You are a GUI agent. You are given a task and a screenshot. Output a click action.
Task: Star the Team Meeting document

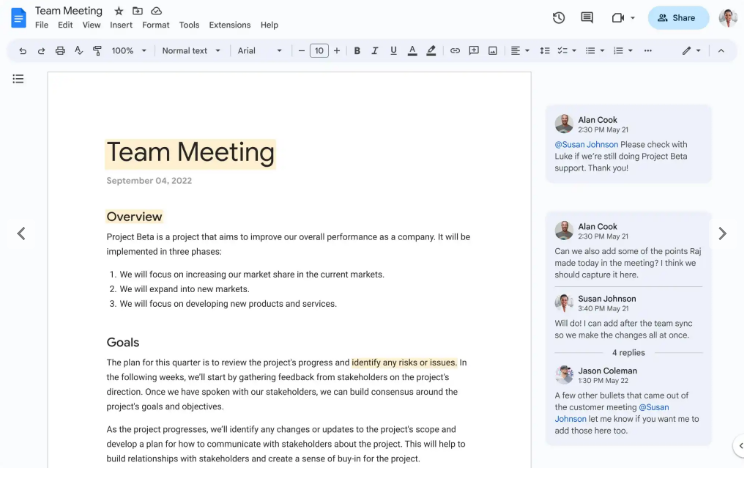click(x=119, y=11)
